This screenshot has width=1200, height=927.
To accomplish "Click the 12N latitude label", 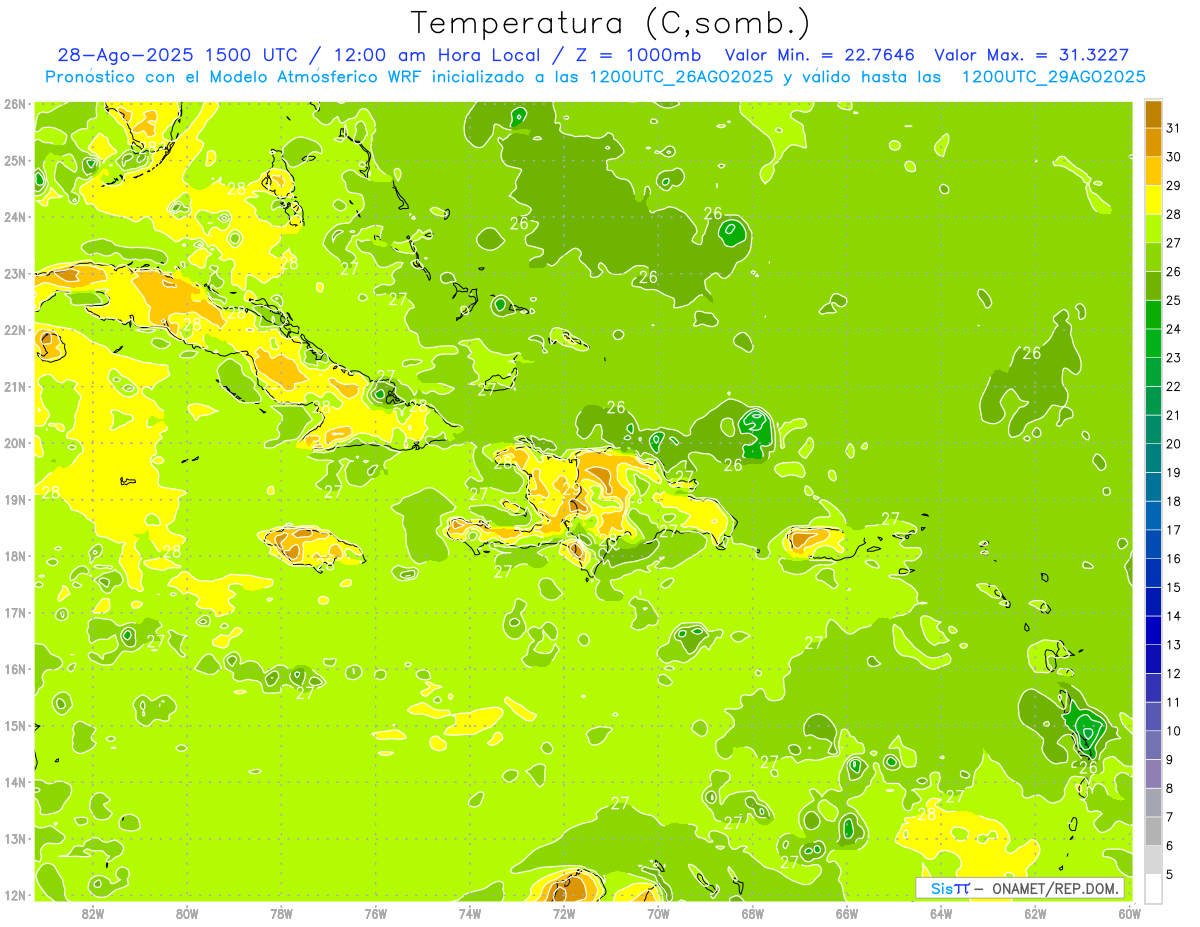I will coord(15,895).
